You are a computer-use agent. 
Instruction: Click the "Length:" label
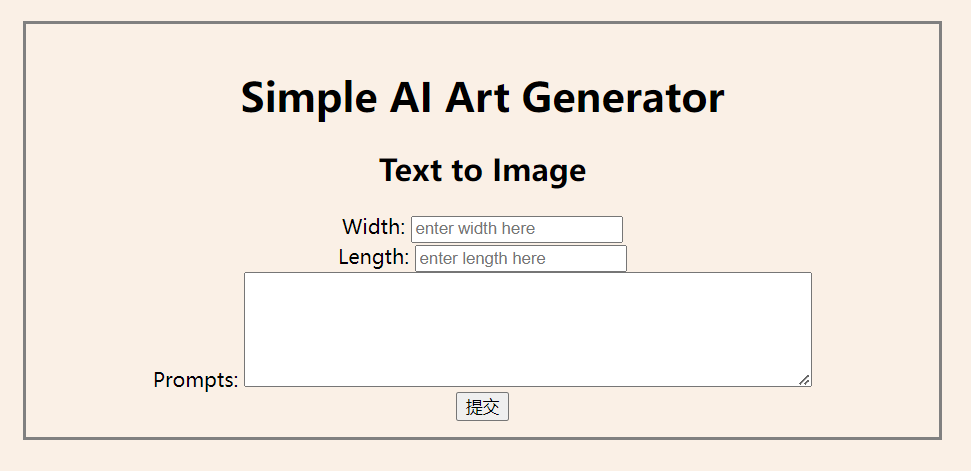coord(373,257)
